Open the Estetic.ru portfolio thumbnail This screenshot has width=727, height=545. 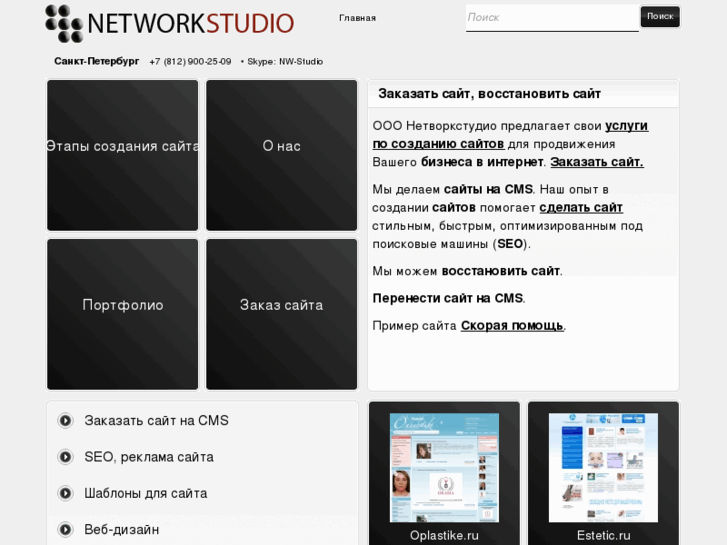(x=603, y=468)
